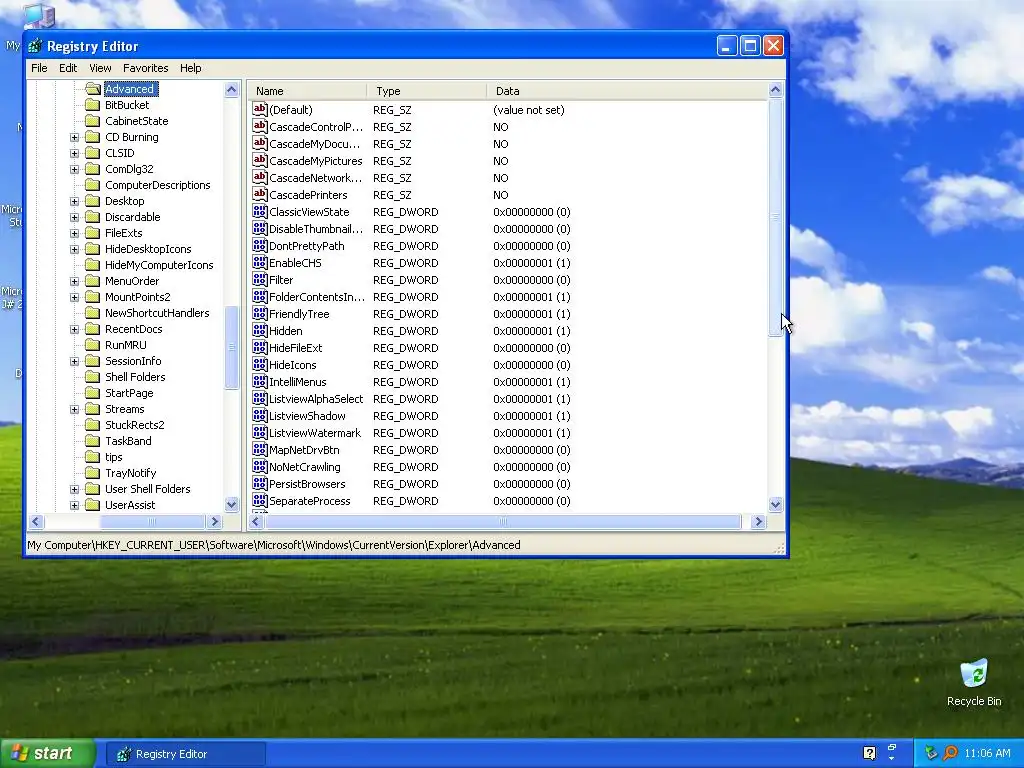Screen dimensions: 1024x768
Task: Expand the UserAssist key
Action: [x=74, y=505]
